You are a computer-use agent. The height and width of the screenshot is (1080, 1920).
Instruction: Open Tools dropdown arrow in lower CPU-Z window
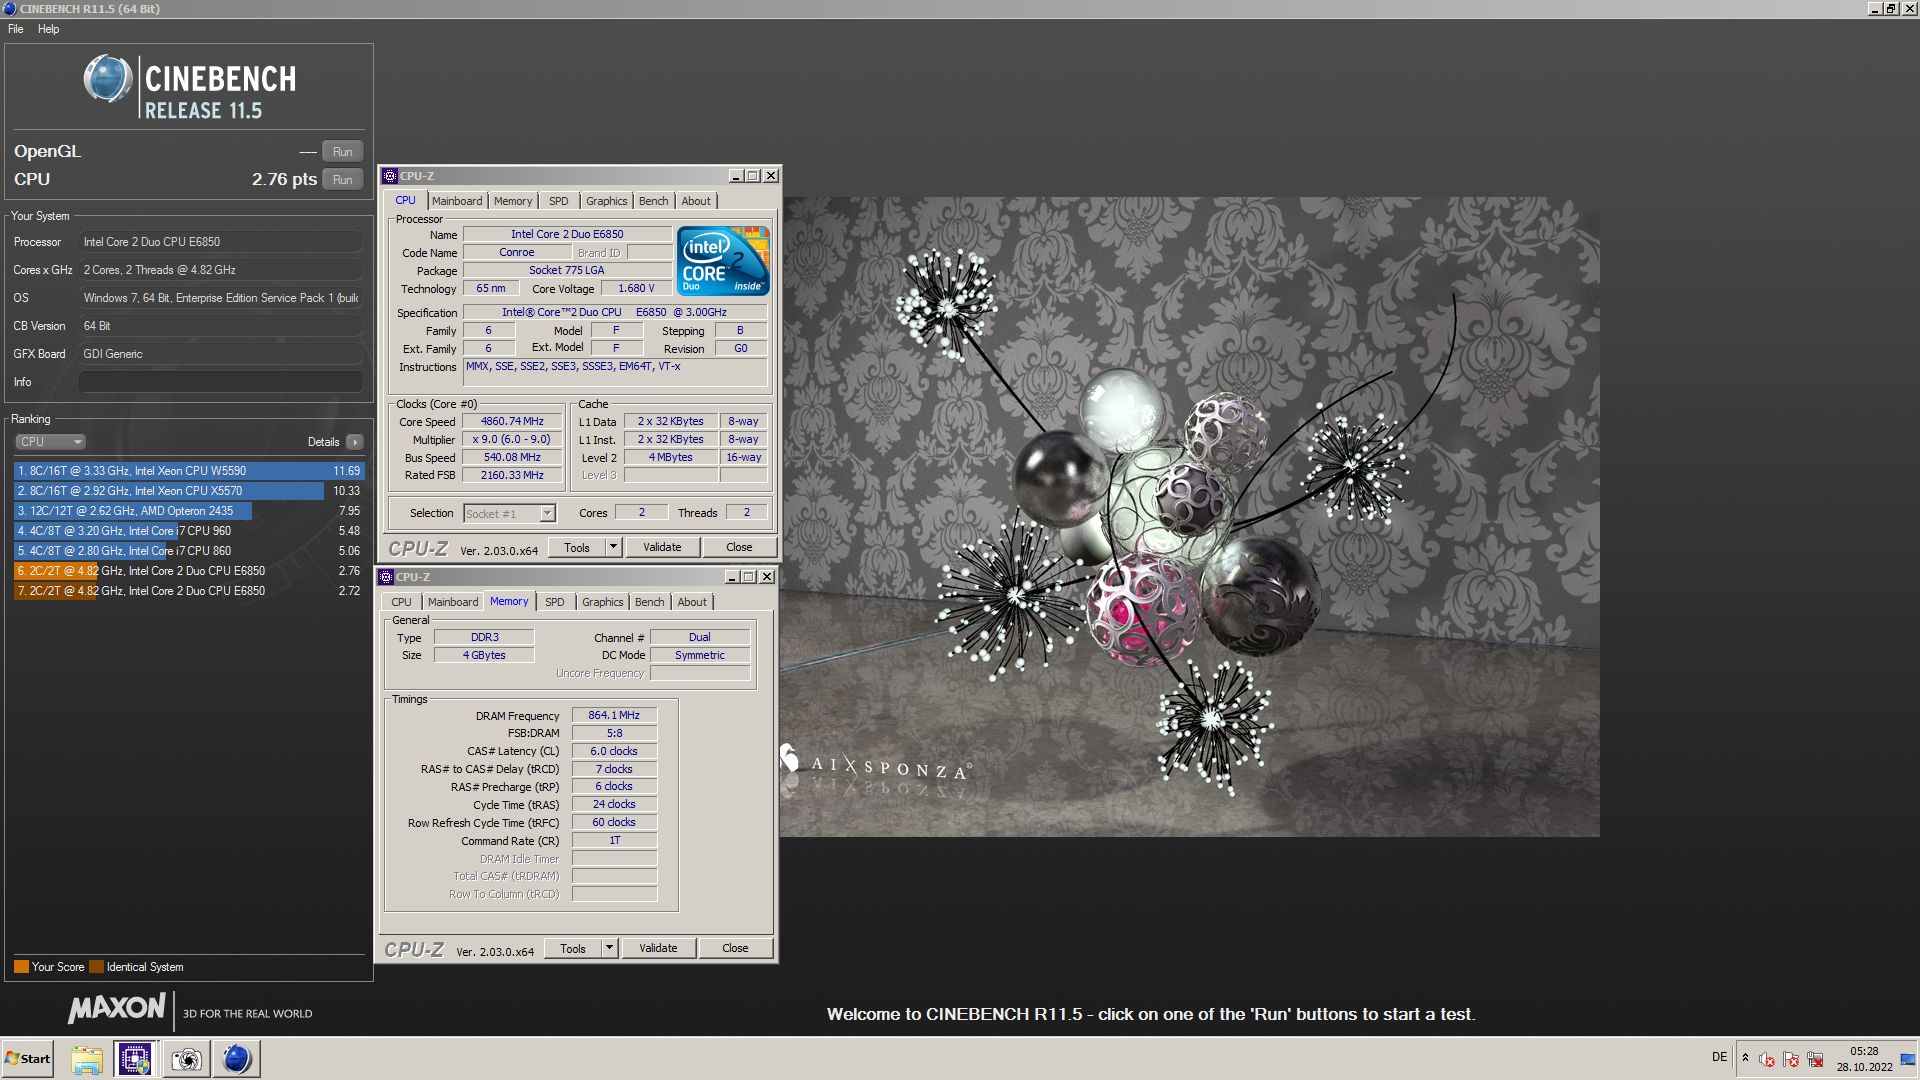pyautogui.click(x=609, y=949)
